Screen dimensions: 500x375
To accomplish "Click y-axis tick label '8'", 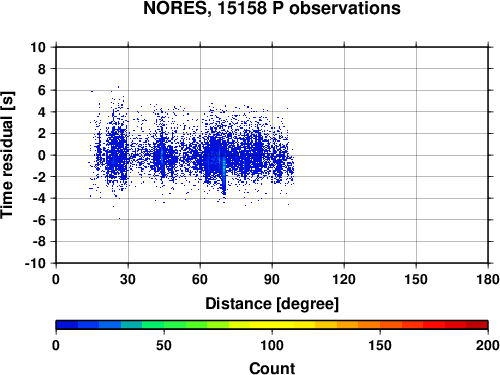I will click(x=42, y=69).
